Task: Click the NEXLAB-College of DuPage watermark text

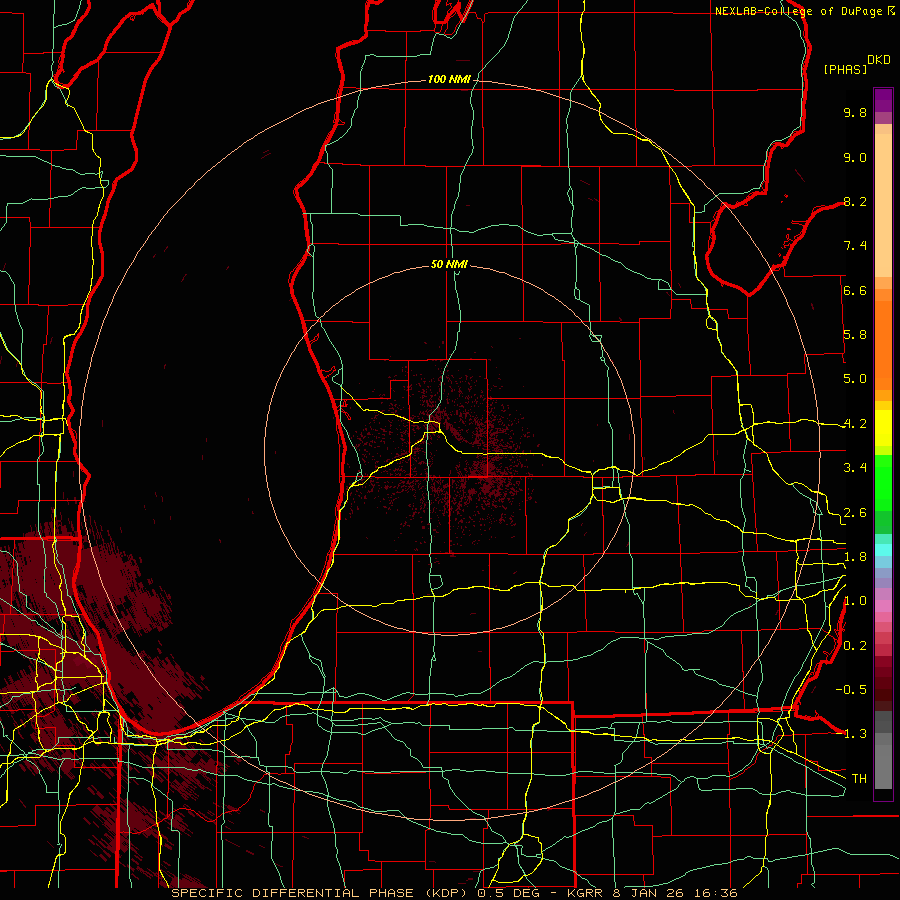Action: pos(798,11)
